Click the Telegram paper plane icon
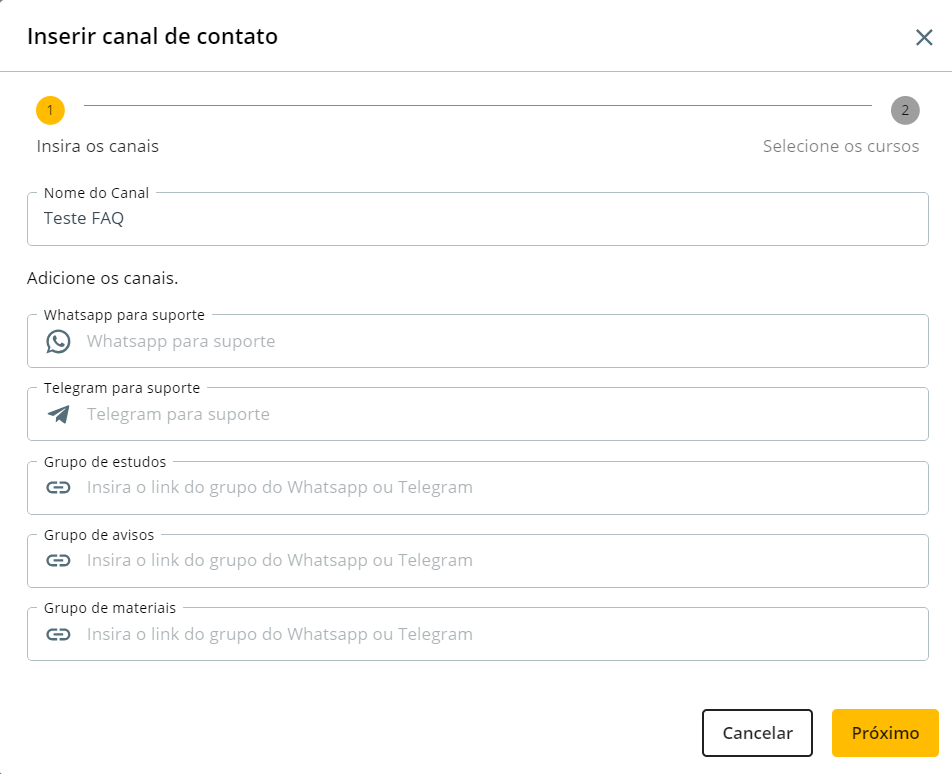Image resolution: width=952 pixels, height=774 pixels. tap(59, 414)
